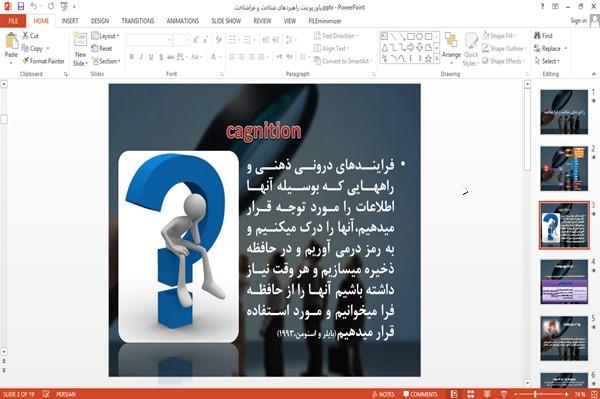Open the Shape Outline dropdown
Image resolution: width=600 pixels, height=399 pixels.
click(505, 48)
